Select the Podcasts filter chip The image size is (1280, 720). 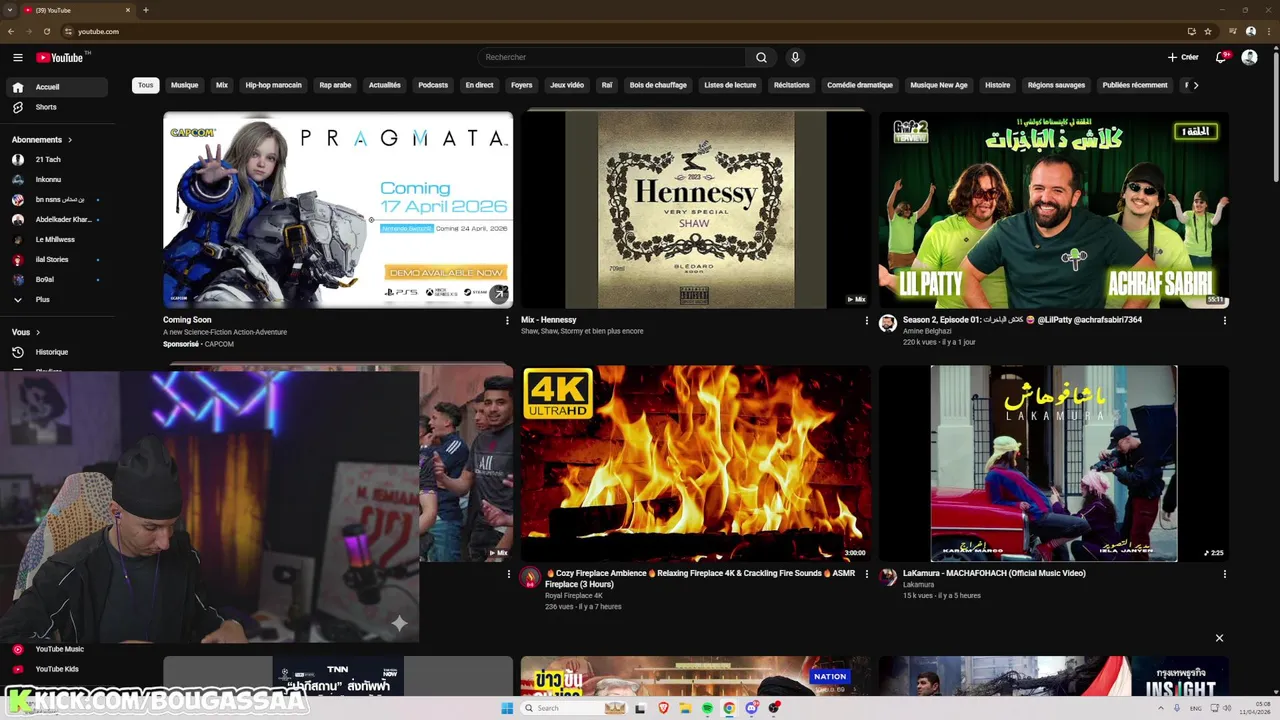433,85
